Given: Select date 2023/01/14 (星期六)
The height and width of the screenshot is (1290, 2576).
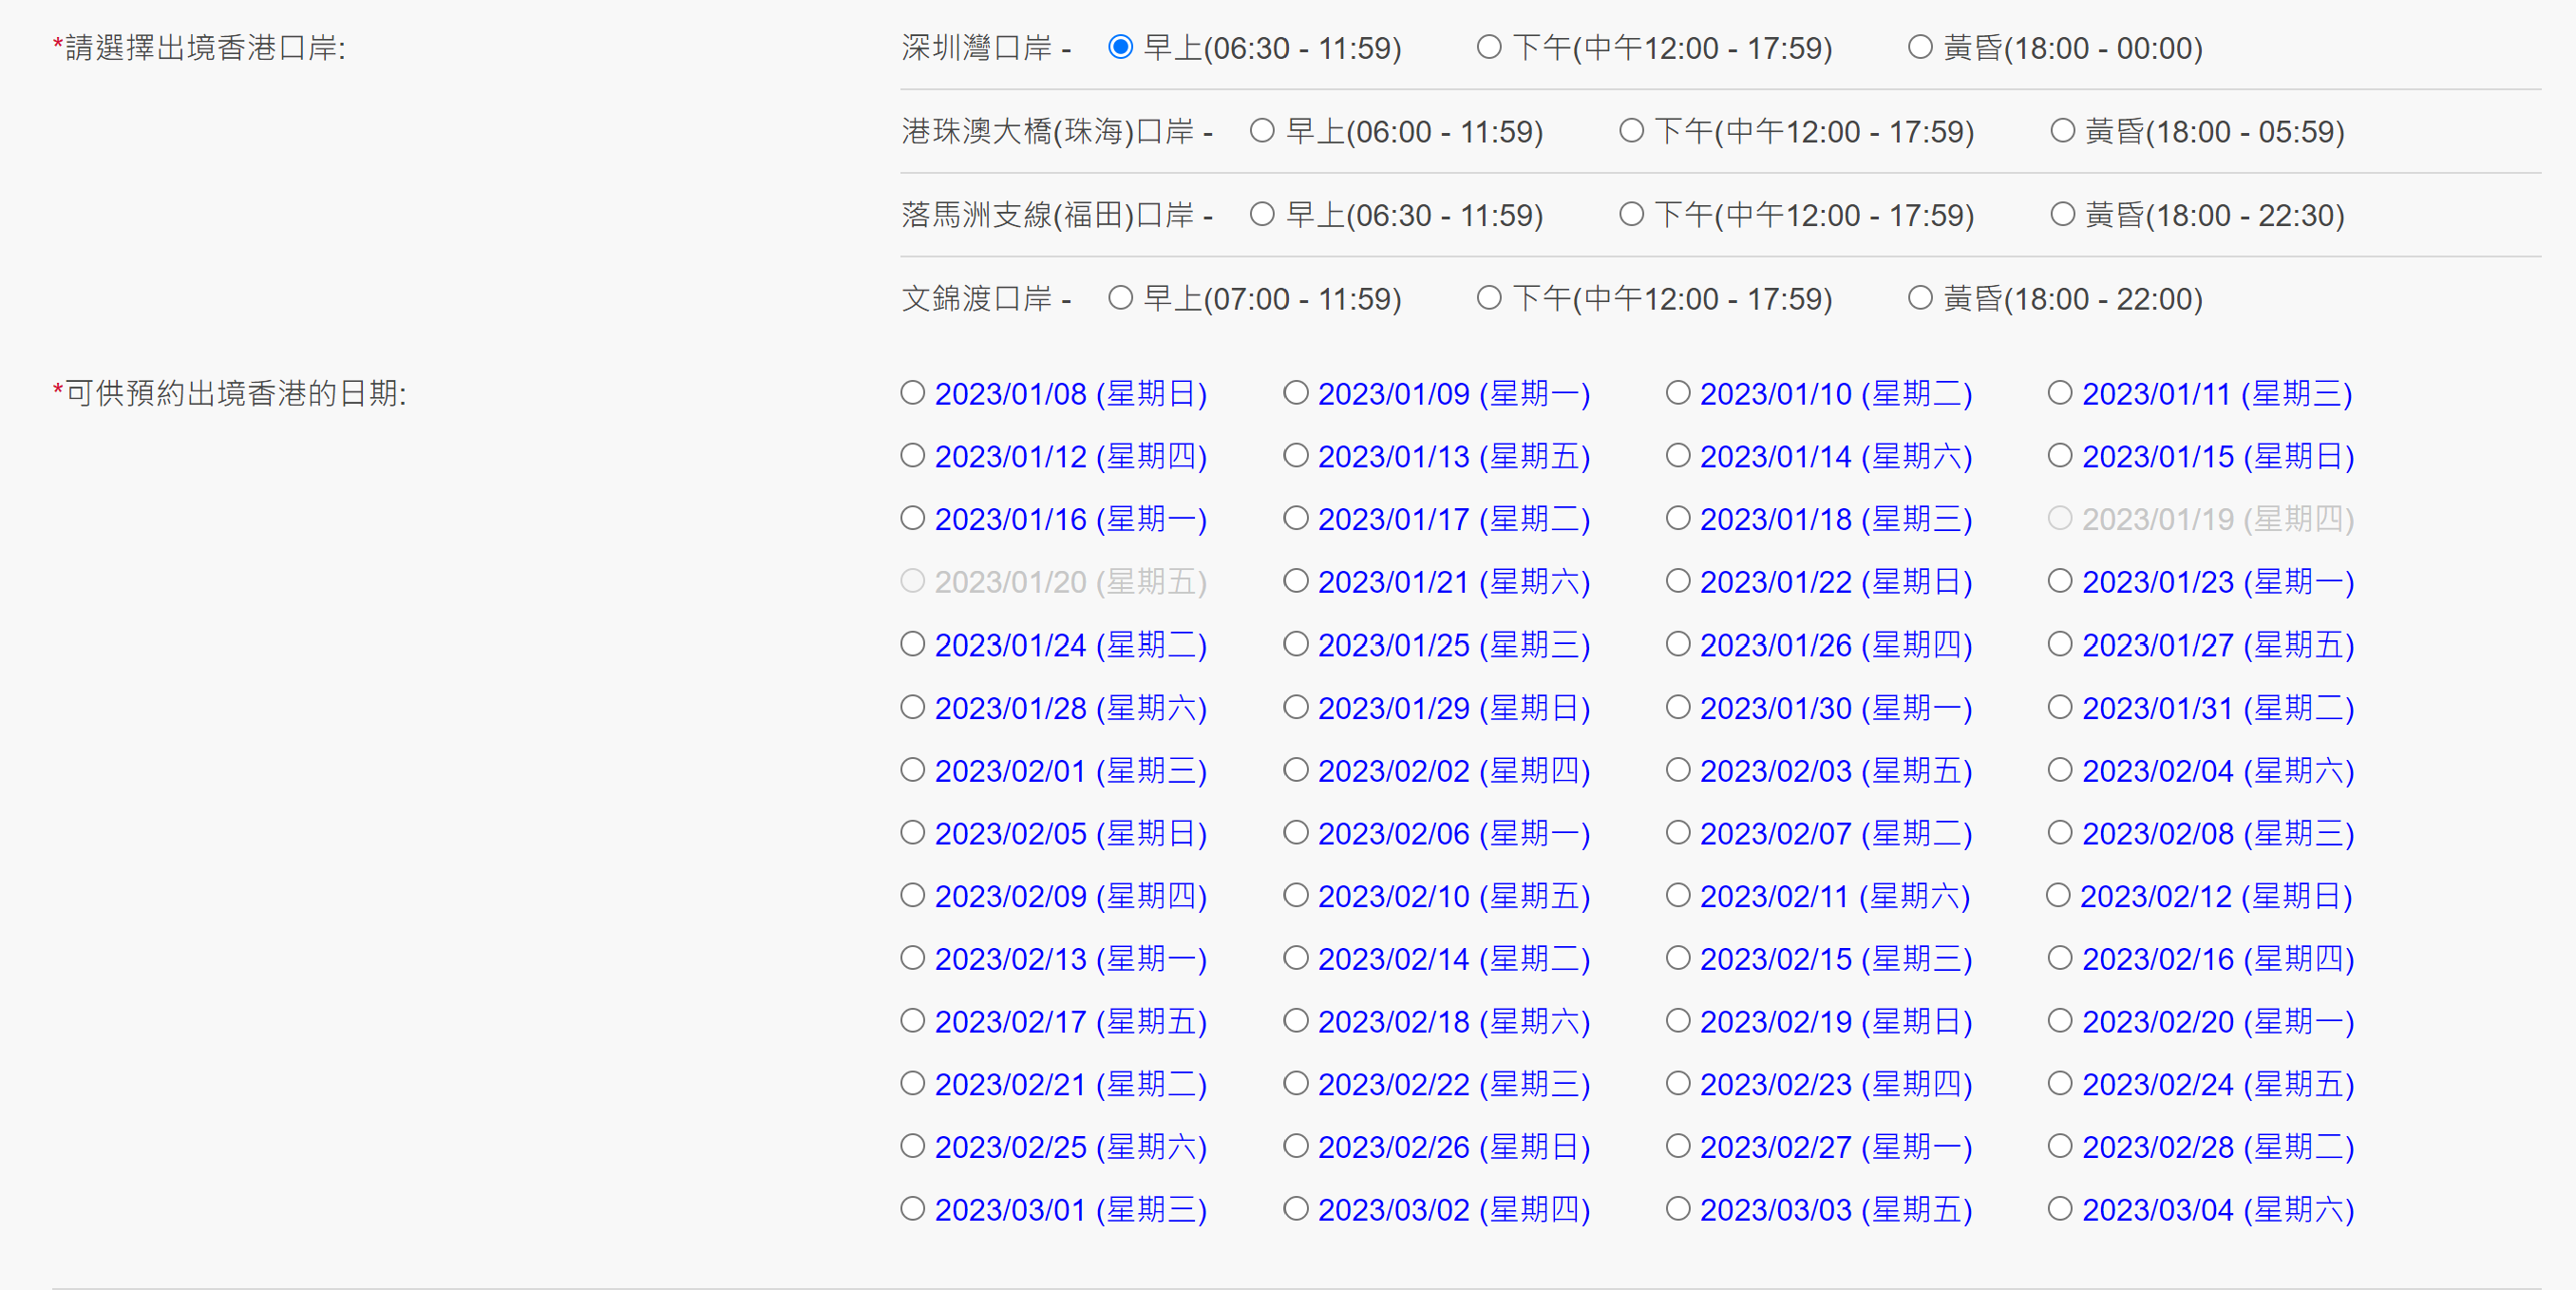Looking at the screenshot, I should click(x=1677, y=456).
